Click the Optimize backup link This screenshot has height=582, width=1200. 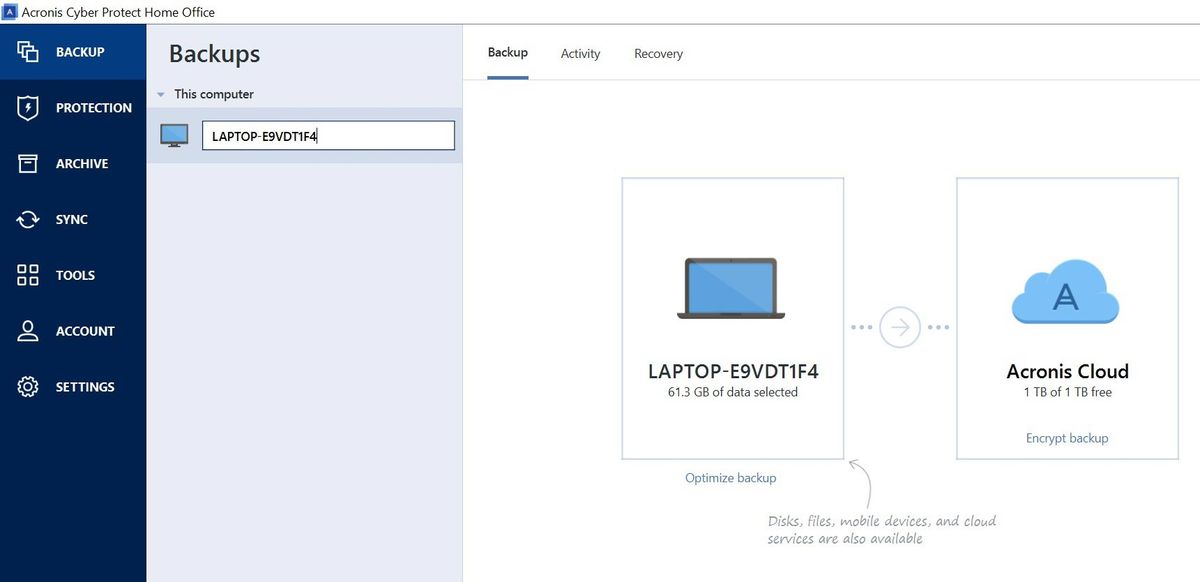[x=731, y=477]
